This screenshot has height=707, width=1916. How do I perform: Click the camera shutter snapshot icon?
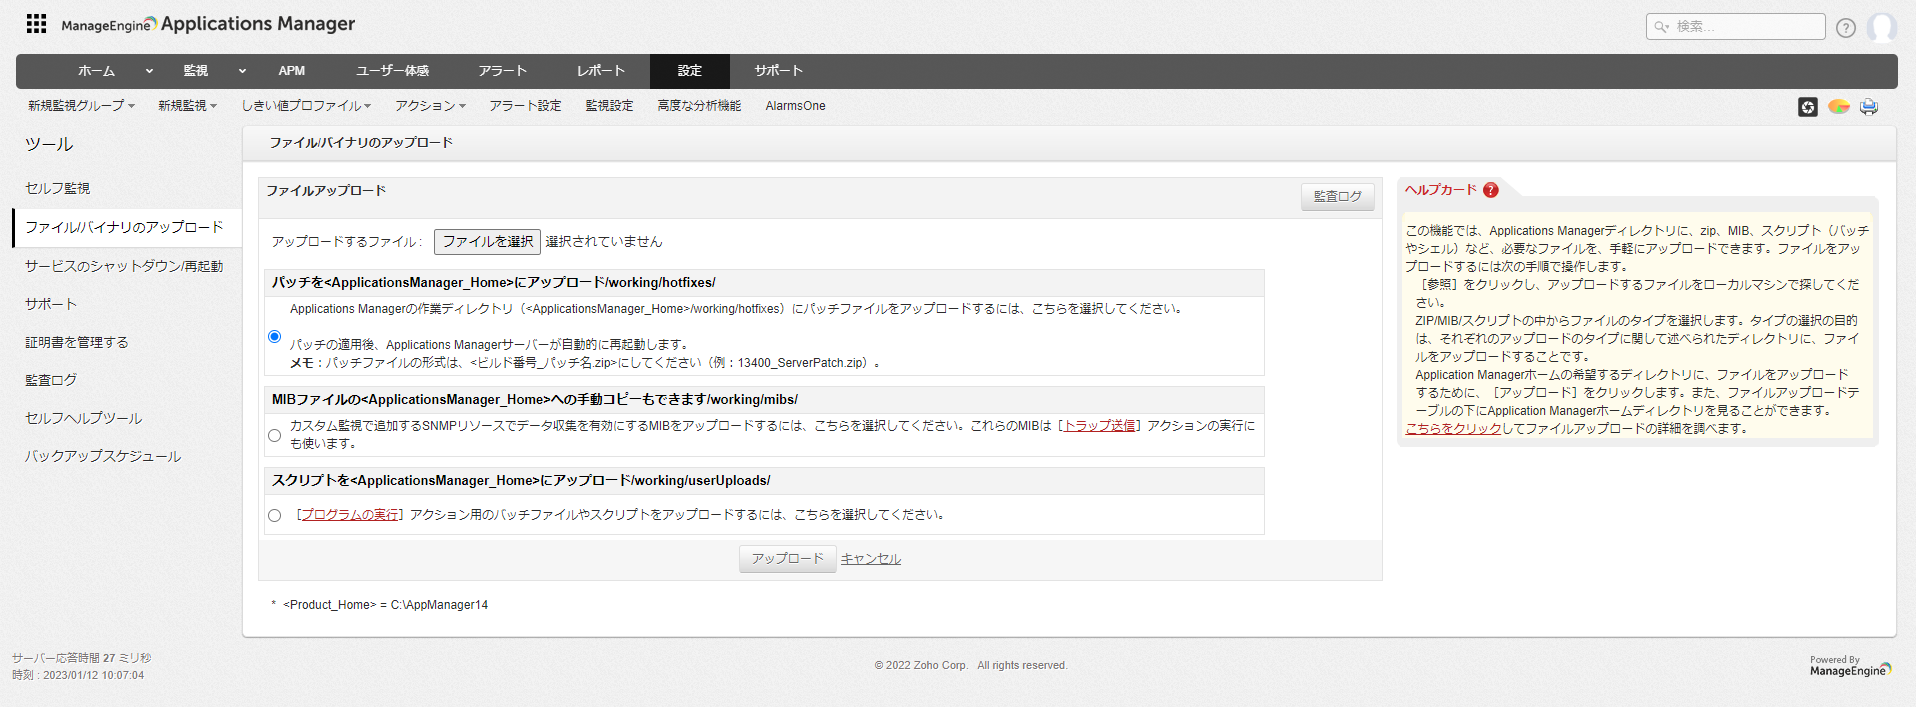[x=1807, y=107]
